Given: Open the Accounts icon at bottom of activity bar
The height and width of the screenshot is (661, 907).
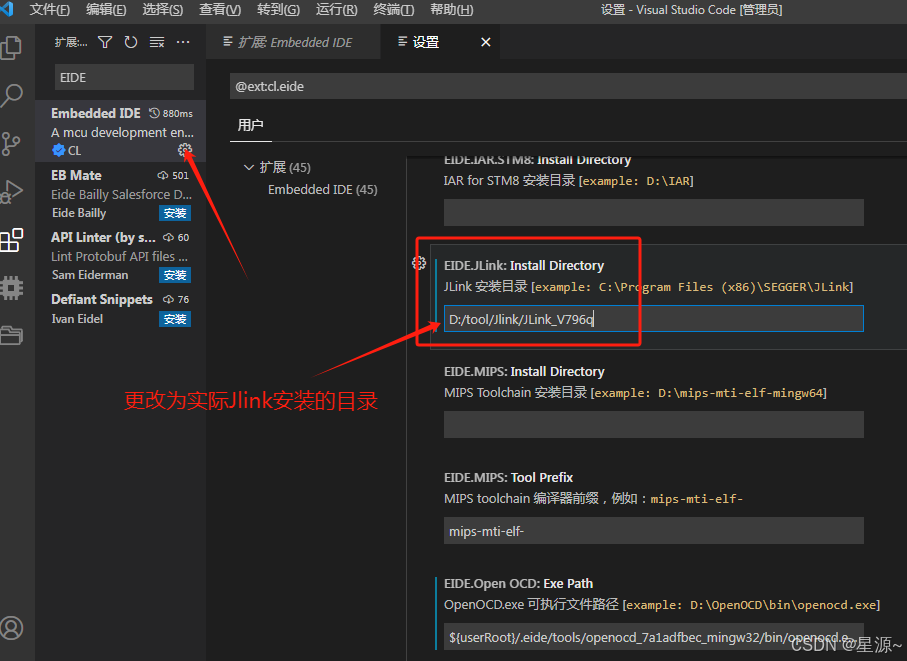Looking at the screenshot, I should (x=12, y=628).
